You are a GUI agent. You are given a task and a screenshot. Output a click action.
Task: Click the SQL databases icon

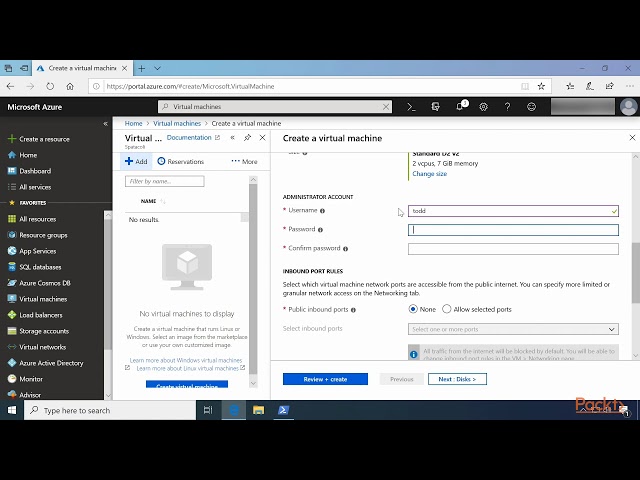pos(12,267)
